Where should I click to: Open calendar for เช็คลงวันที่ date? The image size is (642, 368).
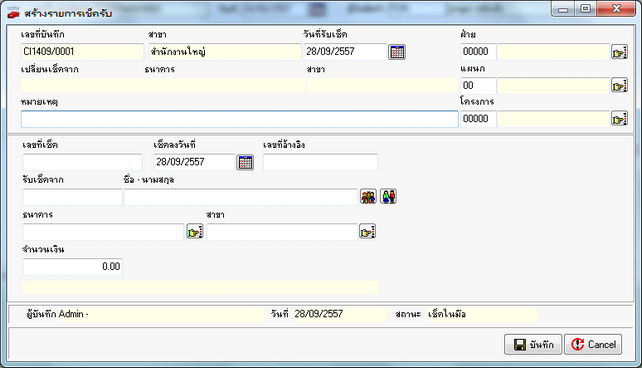point(245,162)
